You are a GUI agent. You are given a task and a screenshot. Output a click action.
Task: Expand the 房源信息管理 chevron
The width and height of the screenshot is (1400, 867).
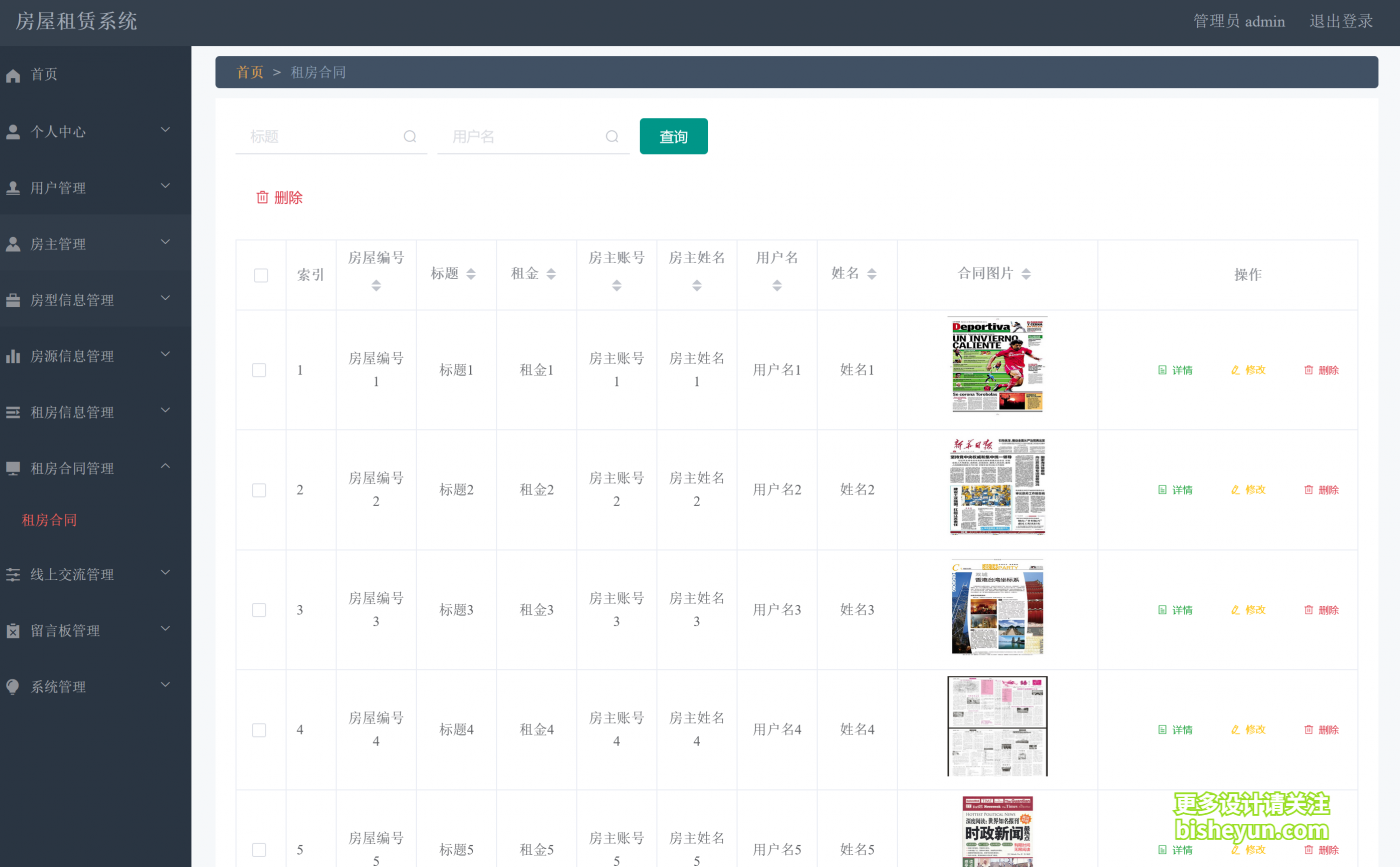pyautogui.click(x=166, y=354)
